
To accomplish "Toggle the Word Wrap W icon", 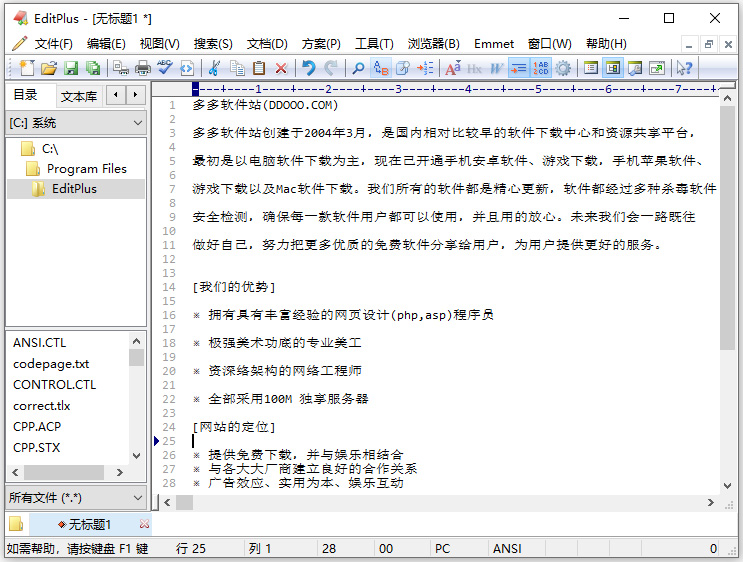I will click(496, 68).
